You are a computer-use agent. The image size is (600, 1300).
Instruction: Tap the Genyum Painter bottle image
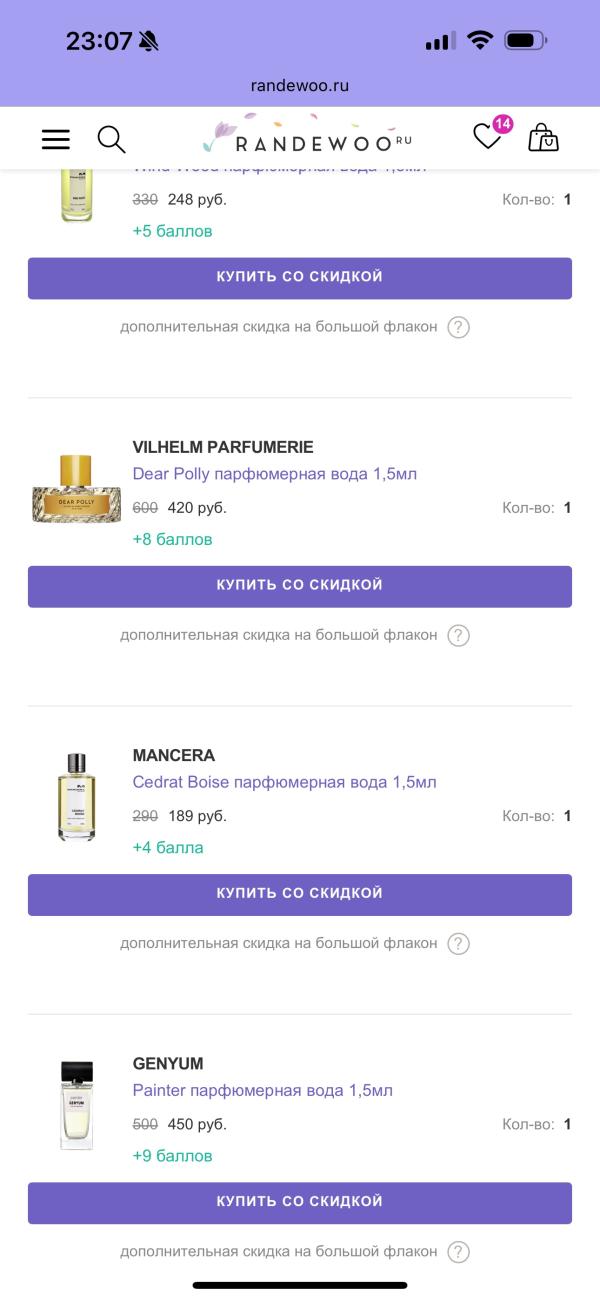[76, 1105]
